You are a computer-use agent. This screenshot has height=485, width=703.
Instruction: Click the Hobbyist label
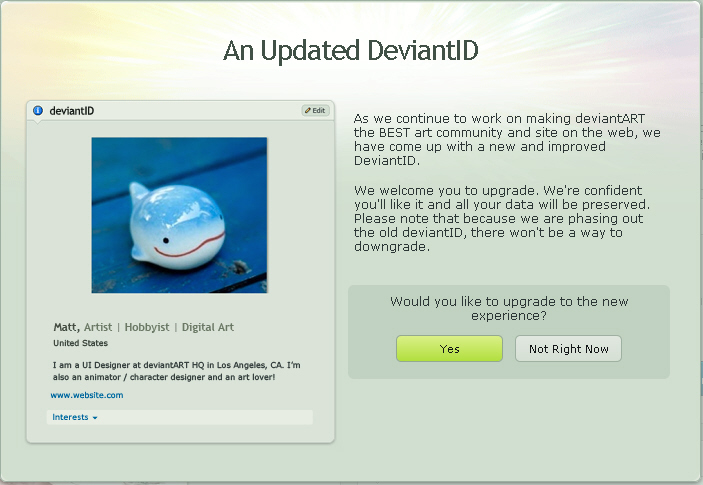click(147, 327)
